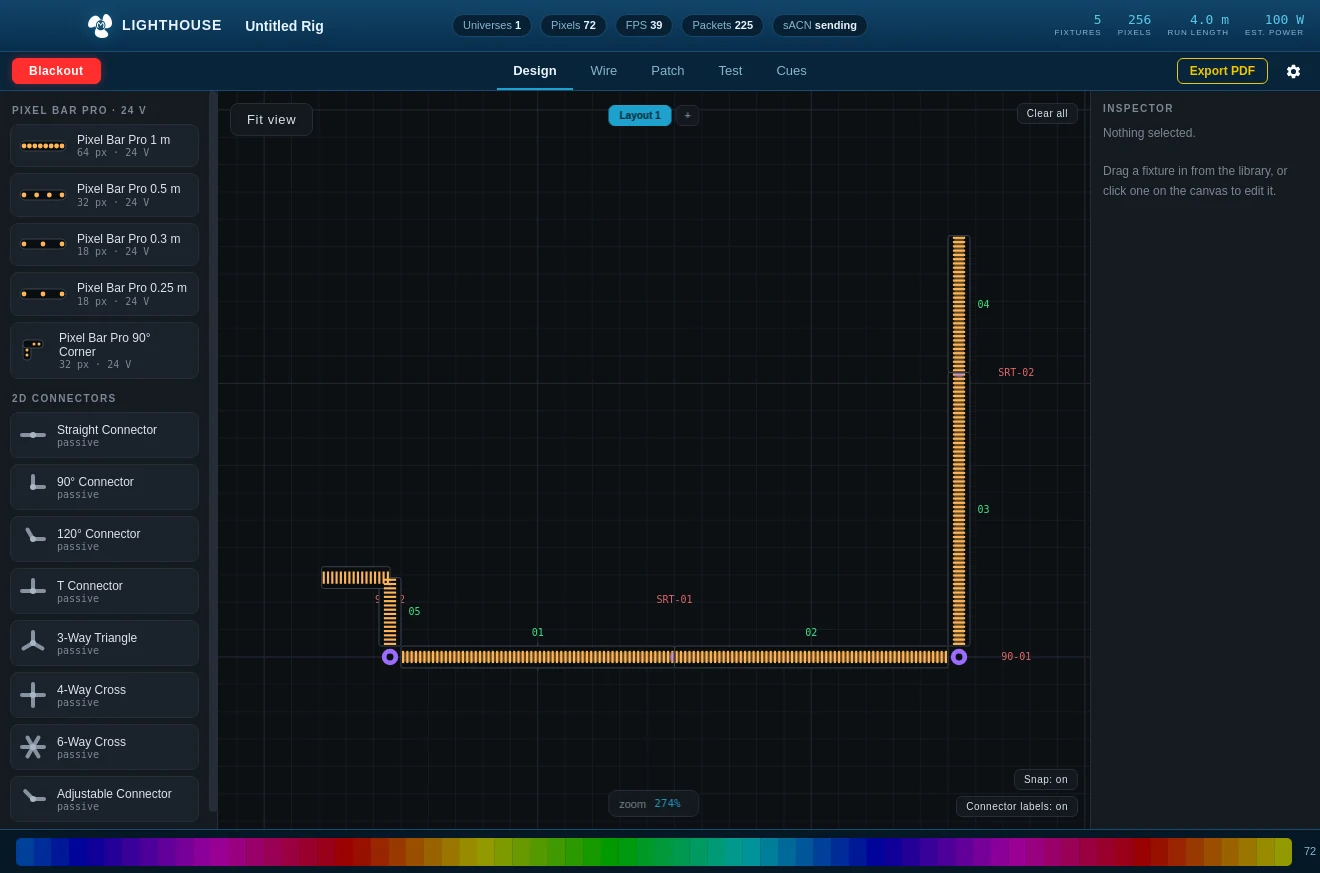
Task: Click the Universes 1 status pill
Action: [x=492, y=25]
